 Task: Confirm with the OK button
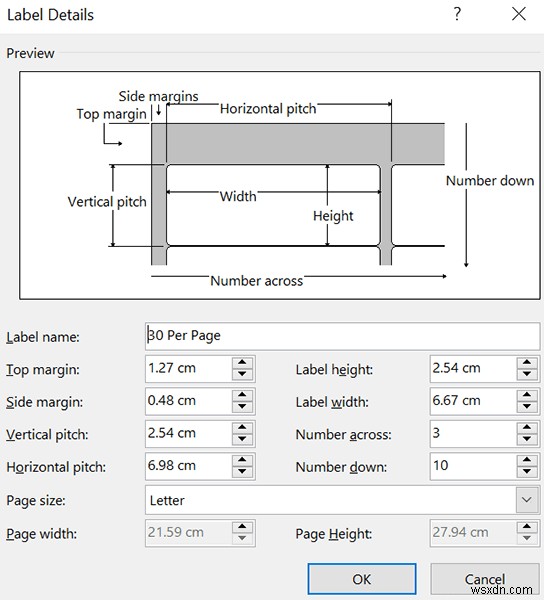point(362,579)
